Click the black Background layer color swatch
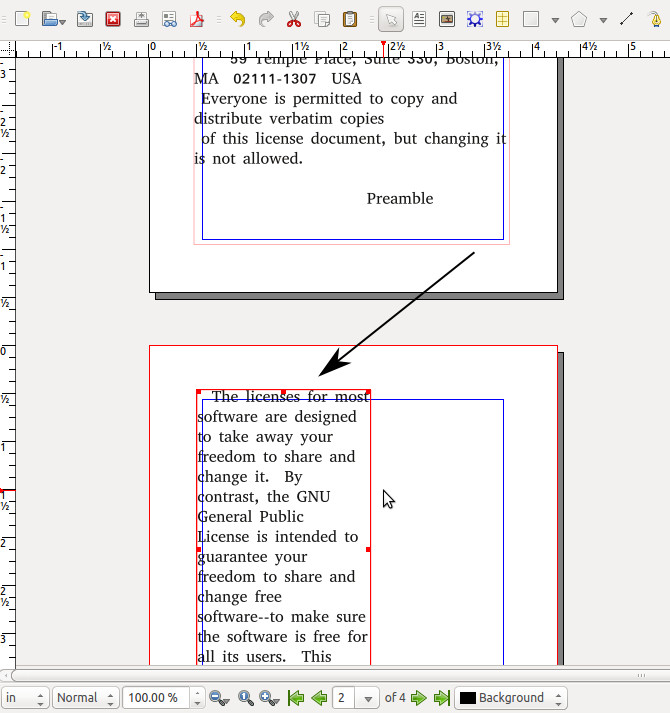The height and width of the screenshot is (713, 670). (x=467, y=698)
